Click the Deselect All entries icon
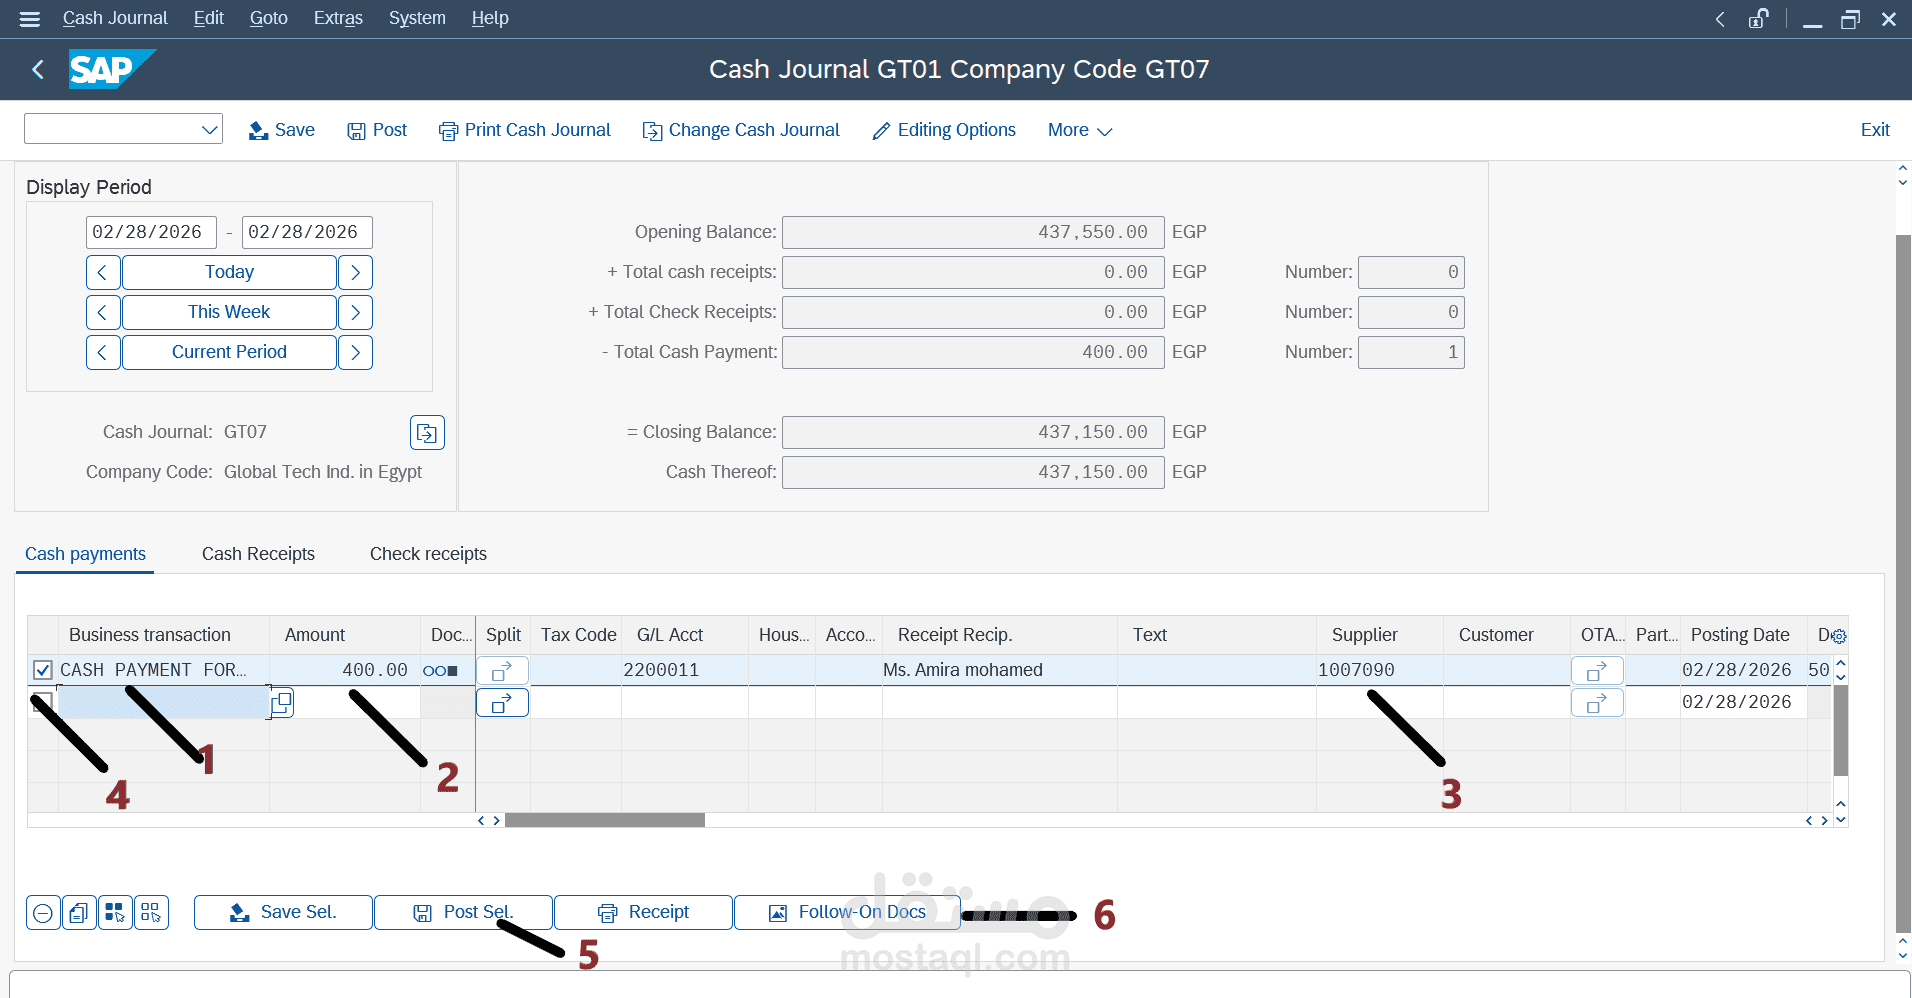This screenshot has height=998, width=1912. click(151, 912)
